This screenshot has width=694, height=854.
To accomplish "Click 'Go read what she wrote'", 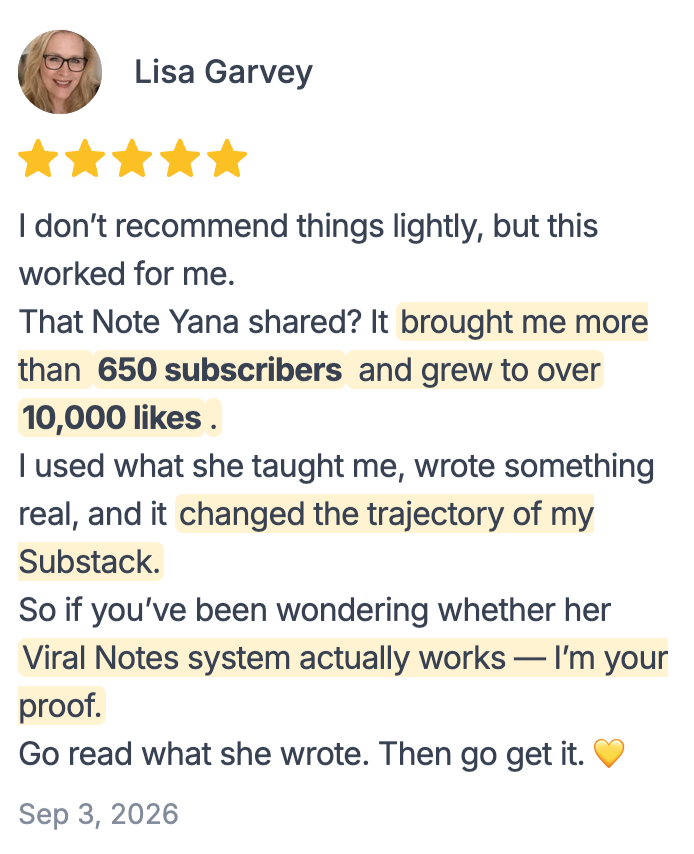I will click(x=194, y=754).
